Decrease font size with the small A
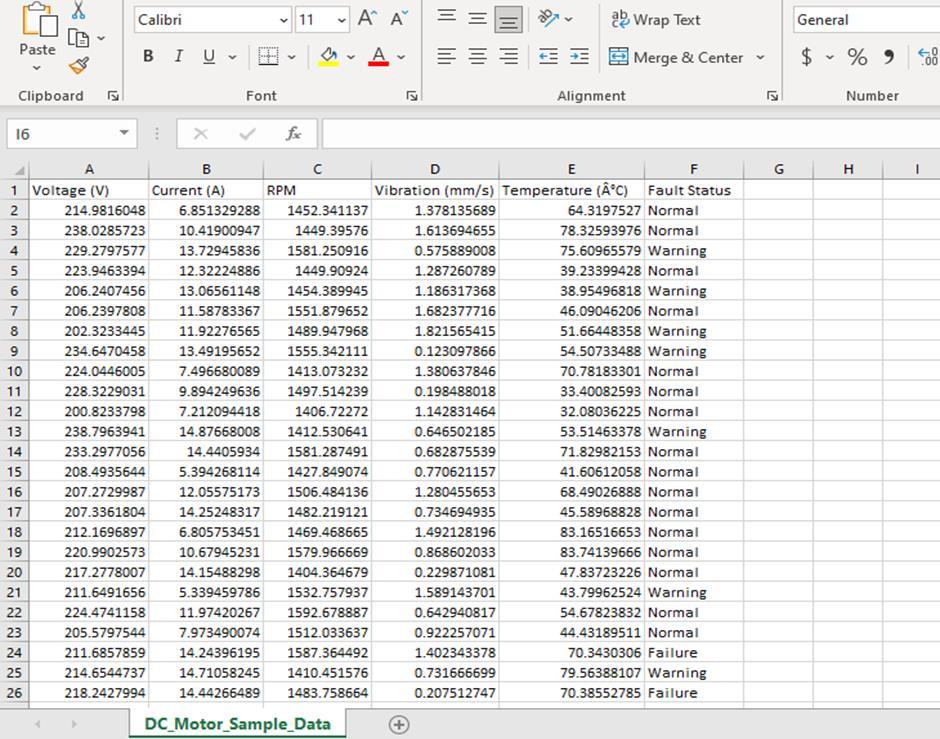This screenshot has height=739, width=940. point(399,19)
